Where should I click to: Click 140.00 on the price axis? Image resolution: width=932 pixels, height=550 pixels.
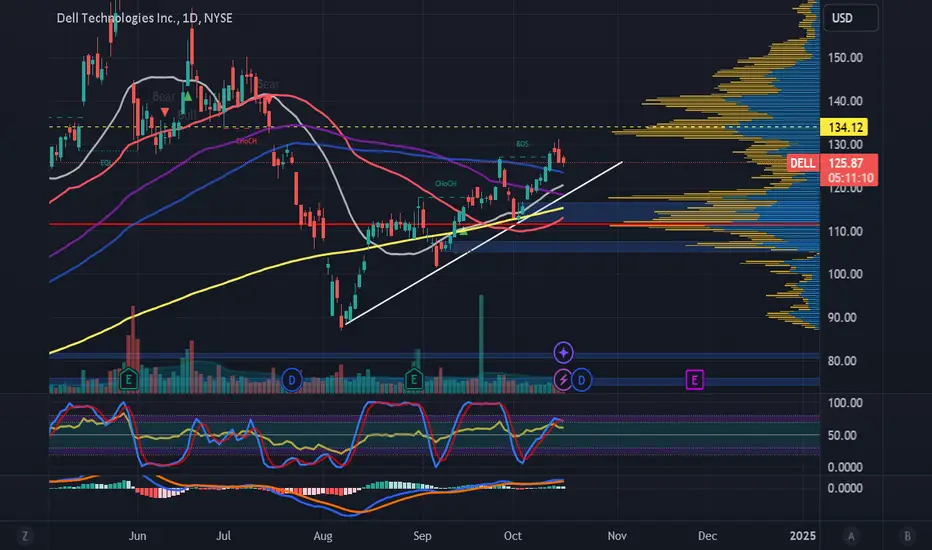(x=845, y=101)
